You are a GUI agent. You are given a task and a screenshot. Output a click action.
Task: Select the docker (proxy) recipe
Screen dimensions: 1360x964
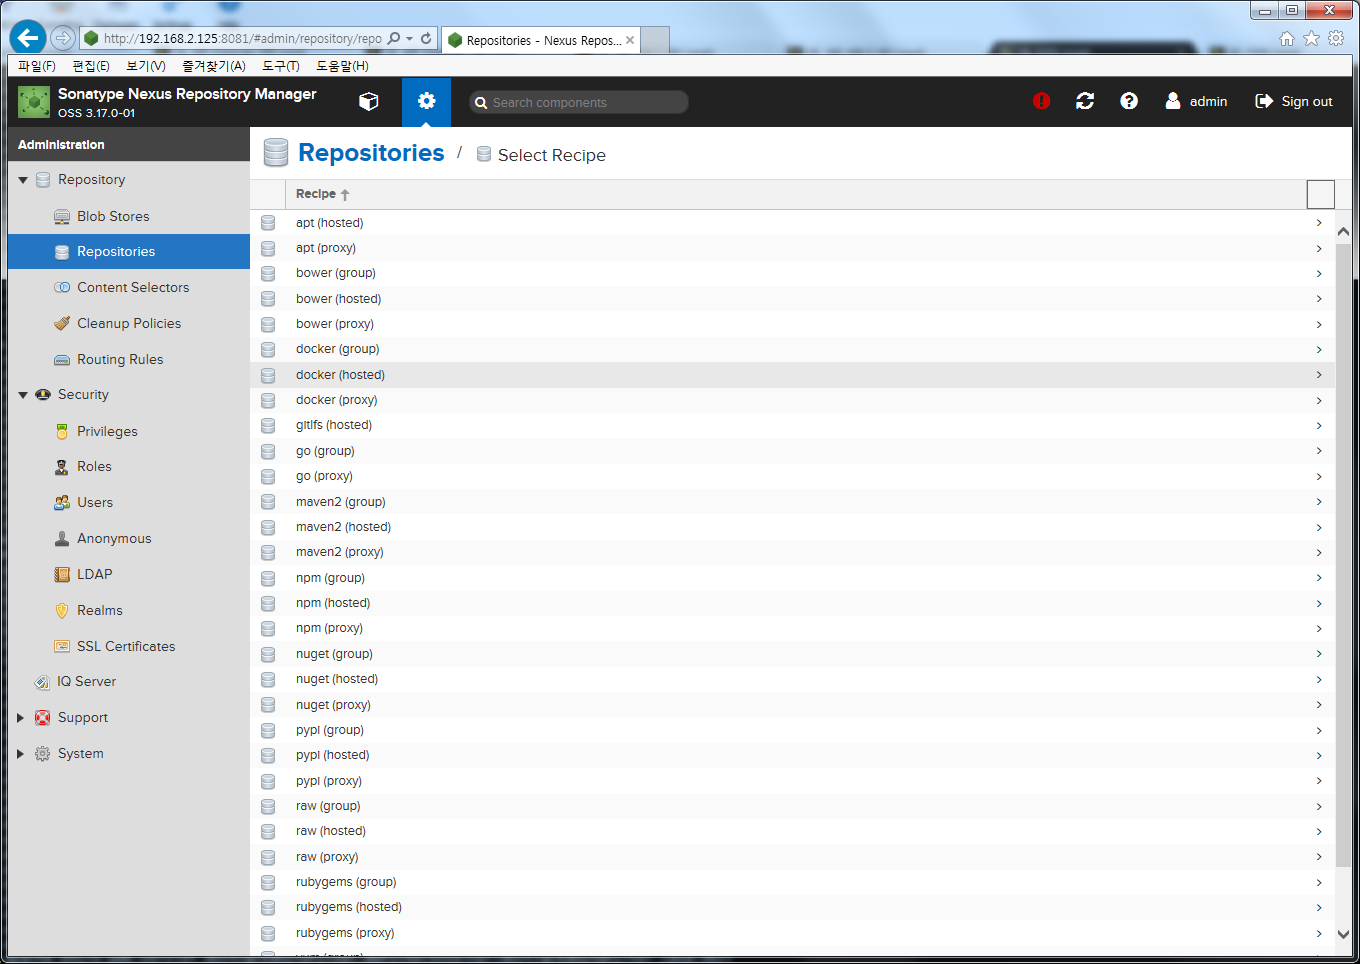pyautogui.click(x=793, y=400)
